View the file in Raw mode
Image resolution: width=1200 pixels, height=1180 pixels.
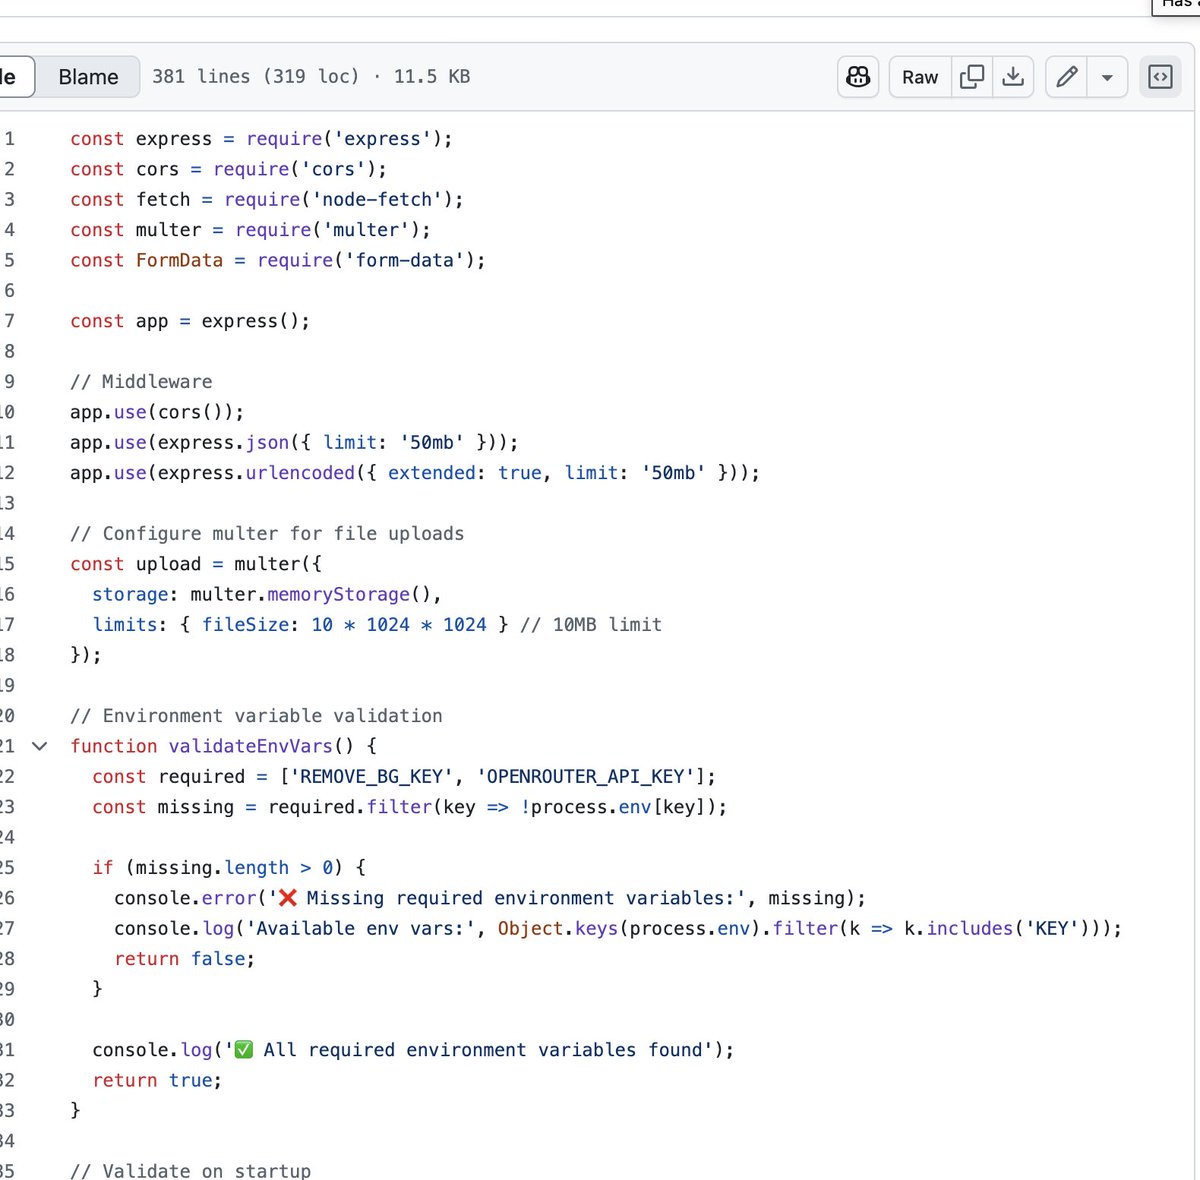pyautogui.click(x=918, y=76)
